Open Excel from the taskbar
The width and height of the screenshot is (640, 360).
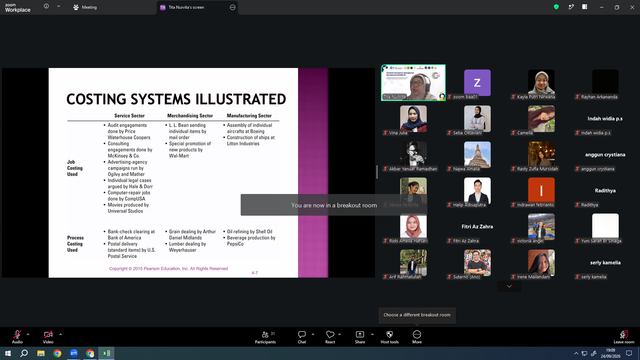tap(106, 353)
